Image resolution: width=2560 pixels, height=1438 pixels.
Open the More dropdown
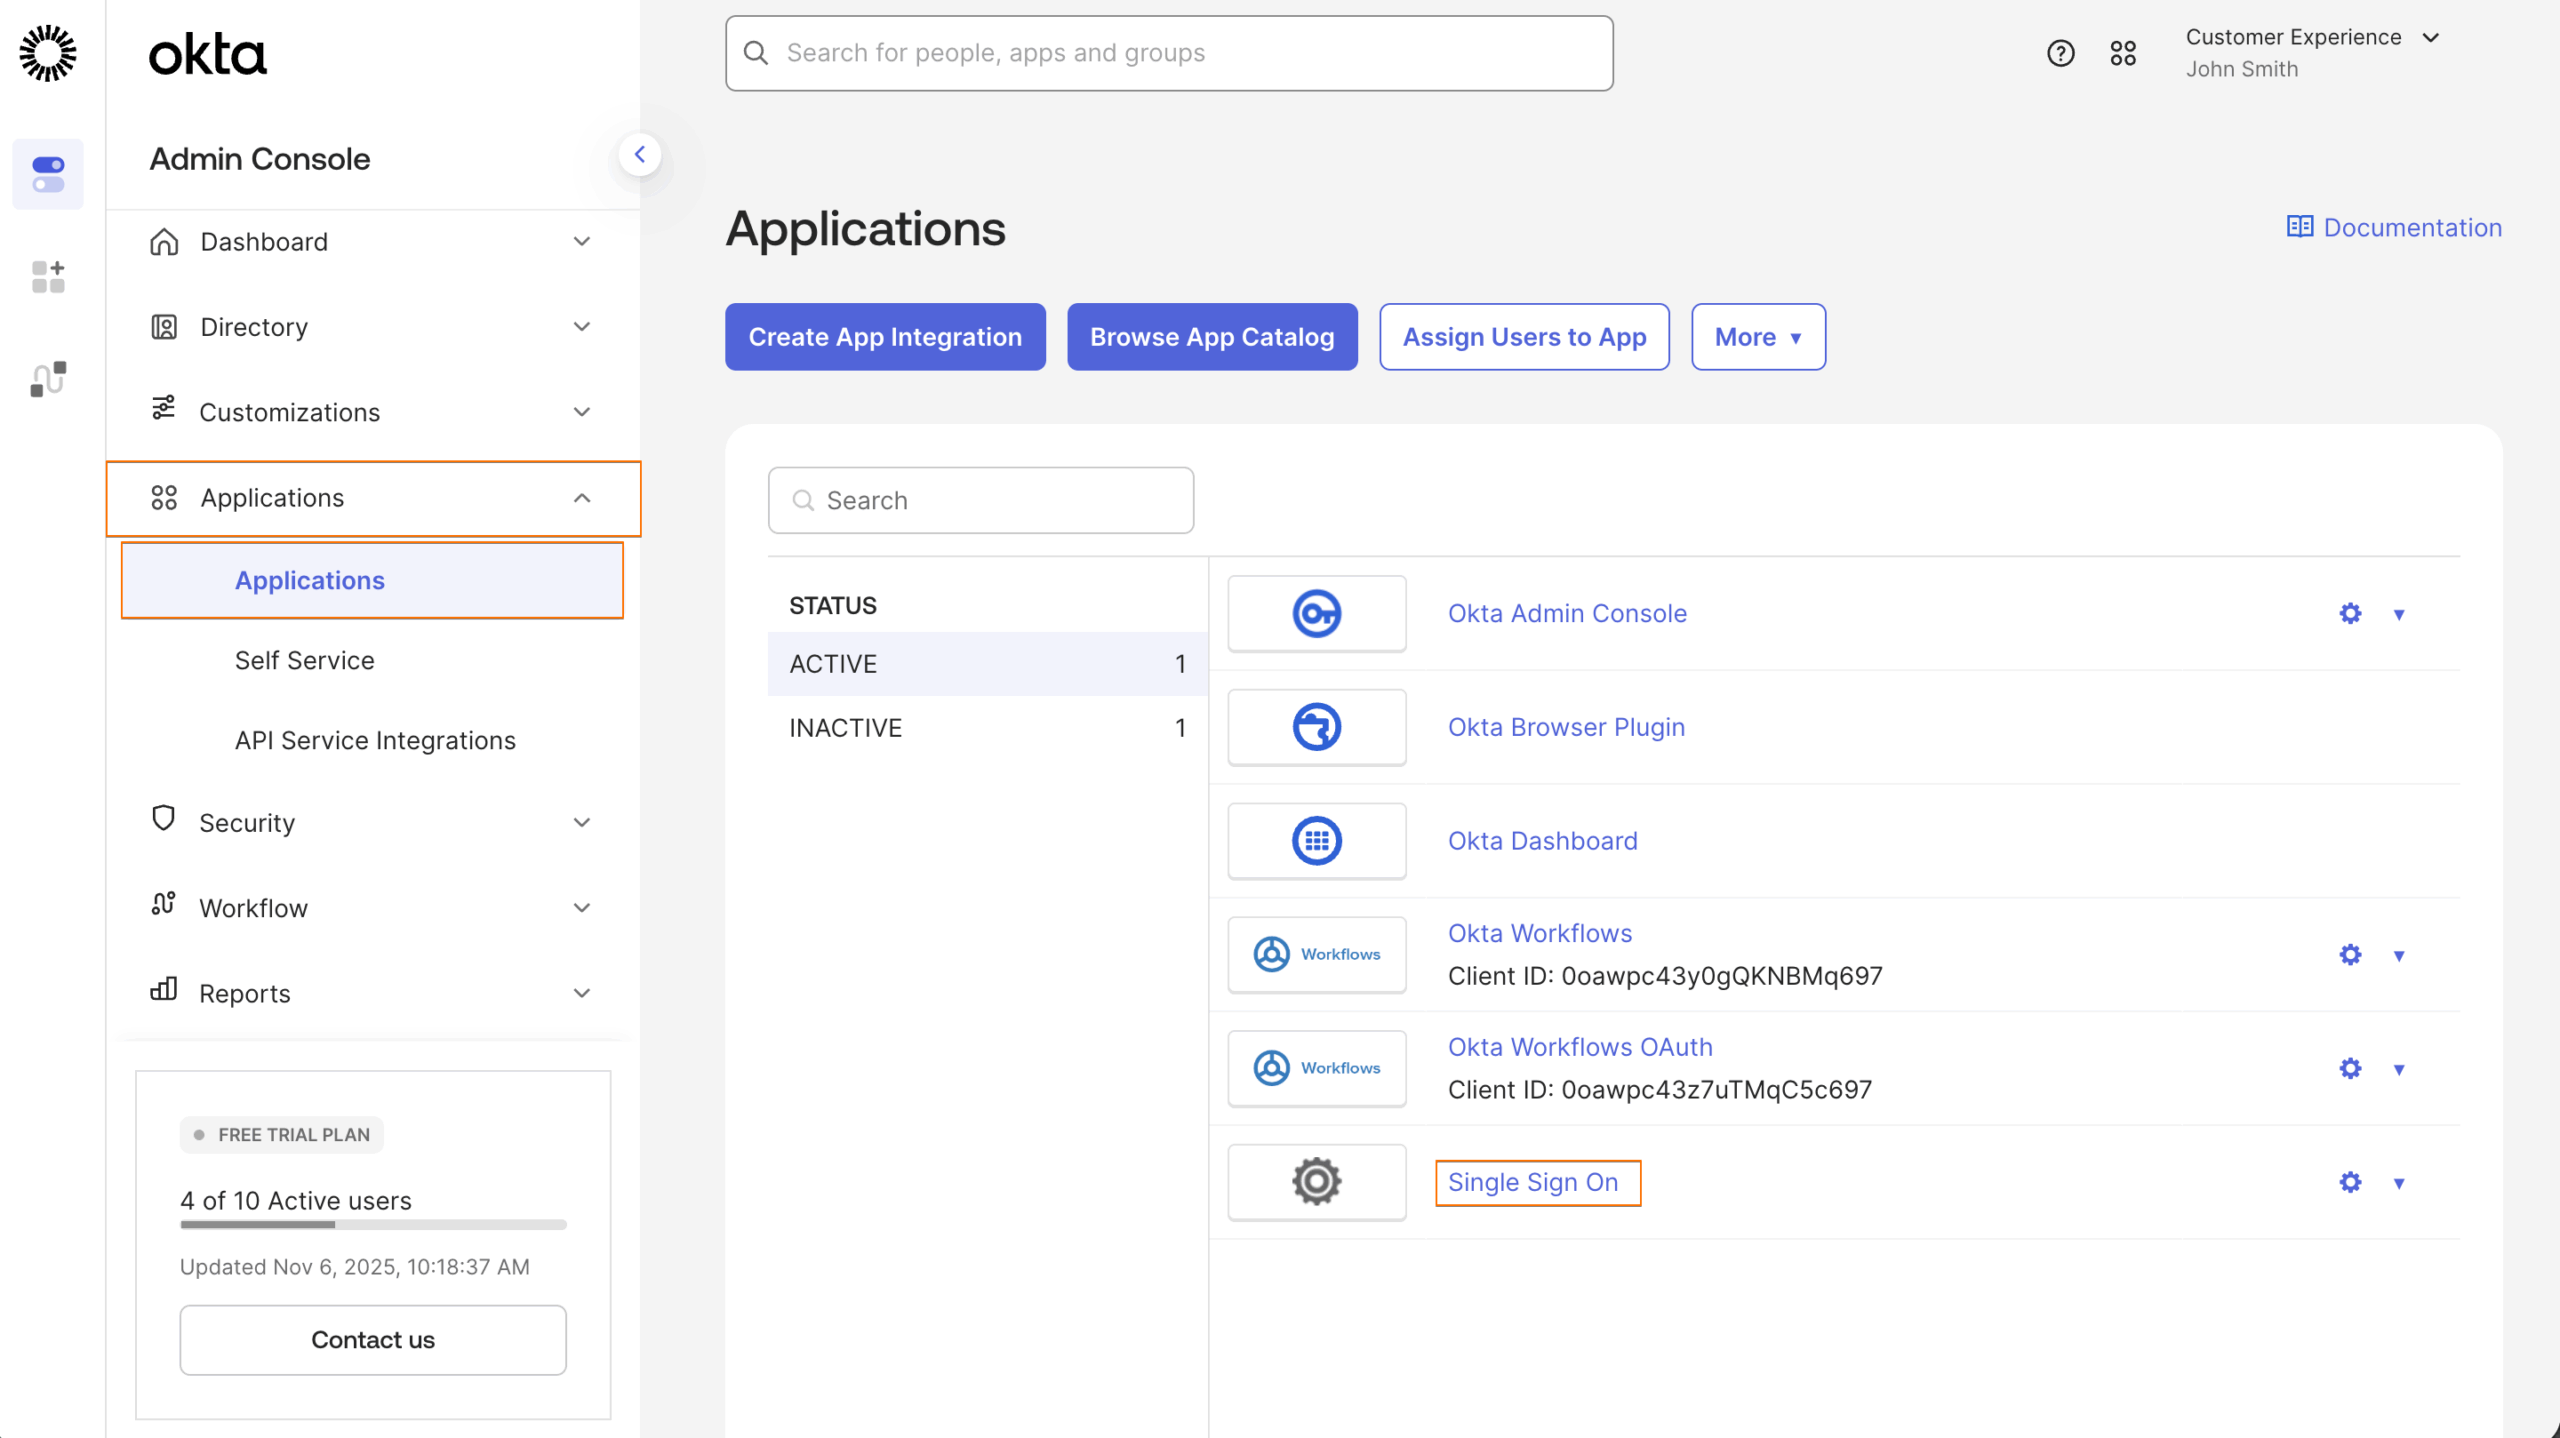click(1757, 337)
